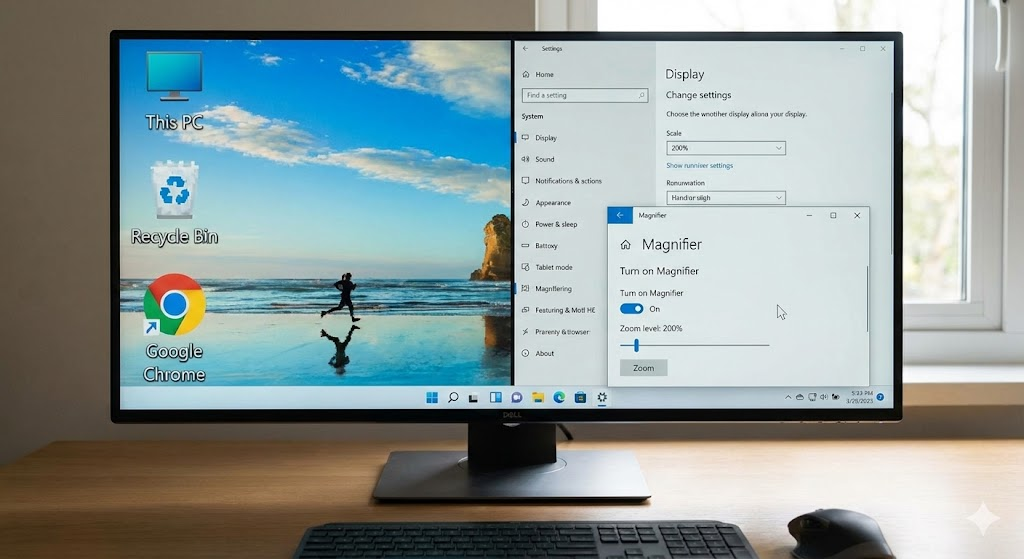Launch File Explorer from the taskbar
Screen dimensions: 1024x559
click(x=538, y=398)
